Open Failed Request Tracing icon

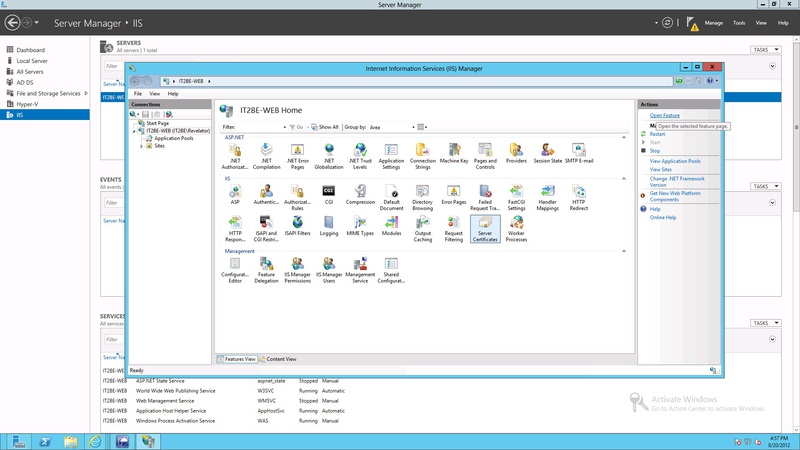pos(485,197)
